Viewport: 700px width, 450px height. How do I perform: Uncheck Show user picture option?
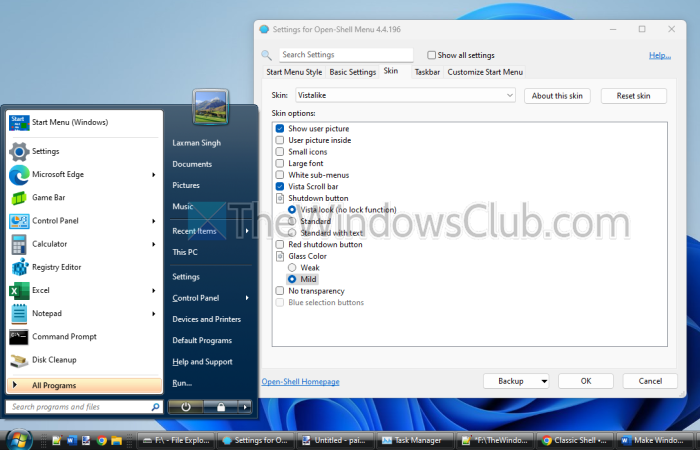pyautogui.click(x=280, y=129)
